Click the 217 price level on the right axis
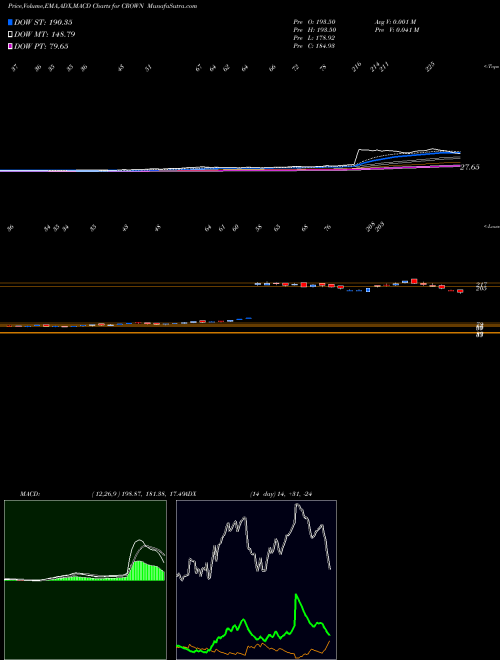Screen dimensions: 500x660 pyautogui.click(x=481, y=285)
